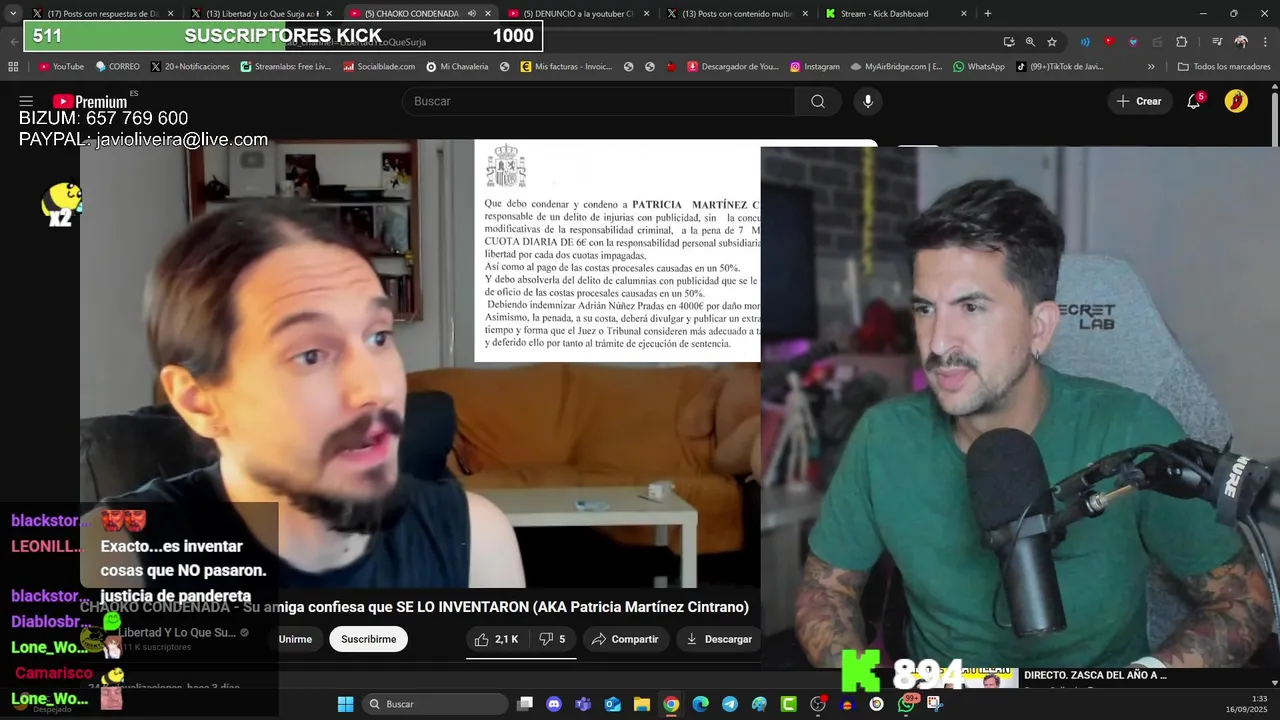Join the channel via Unirme button
This screenshot has width=1280, height=720.
295,639
